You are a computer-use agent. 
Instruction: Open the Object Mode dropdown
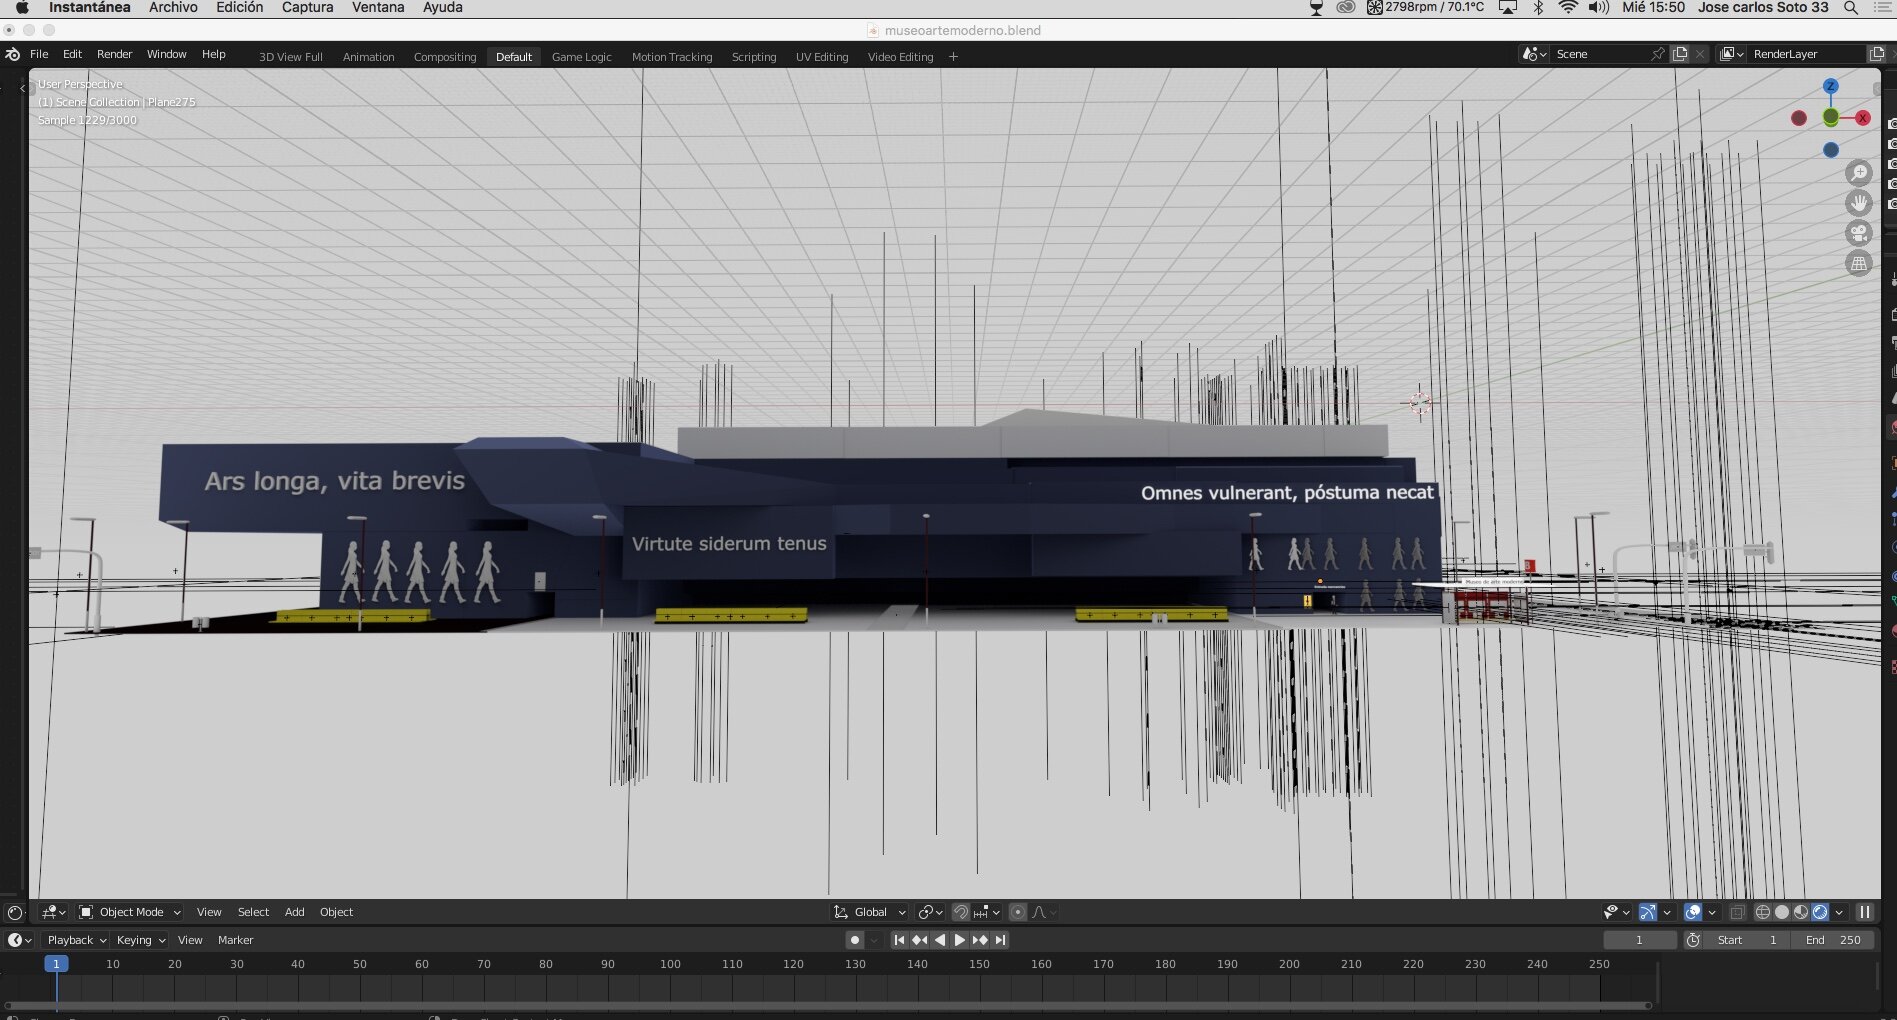(130, 912)
